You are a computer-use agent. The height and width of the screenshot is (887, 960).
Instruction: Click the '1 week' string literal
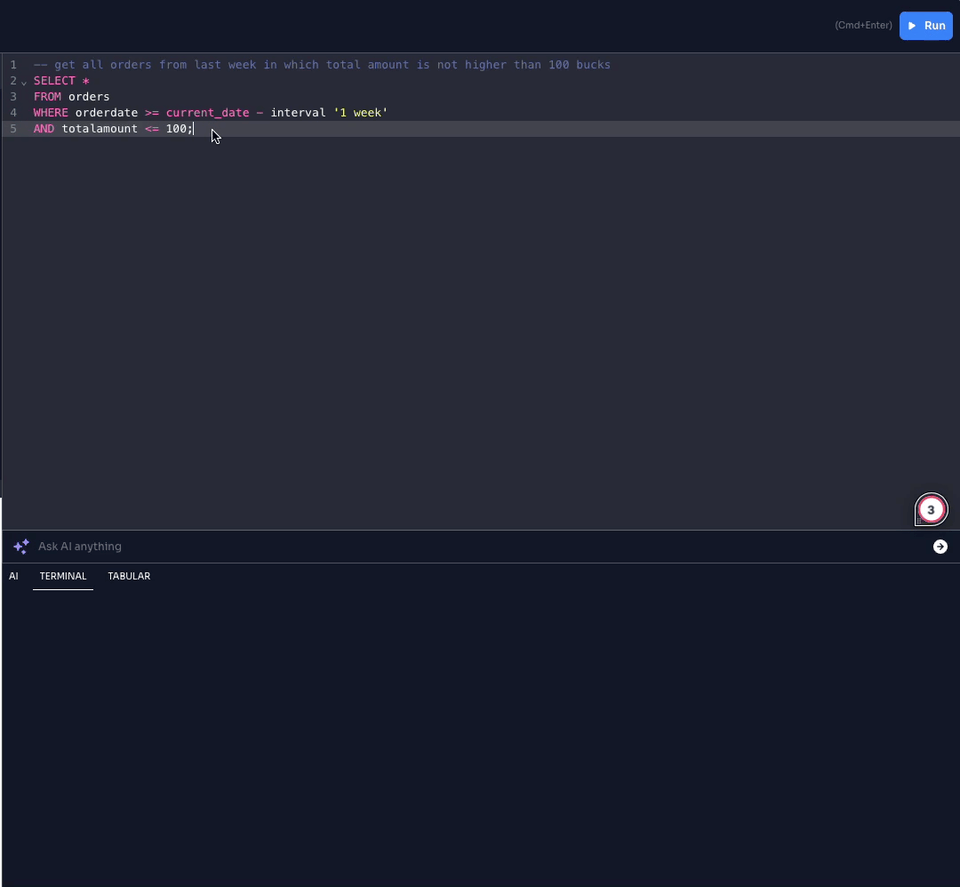pyautogui.click(x=360, y=113)
